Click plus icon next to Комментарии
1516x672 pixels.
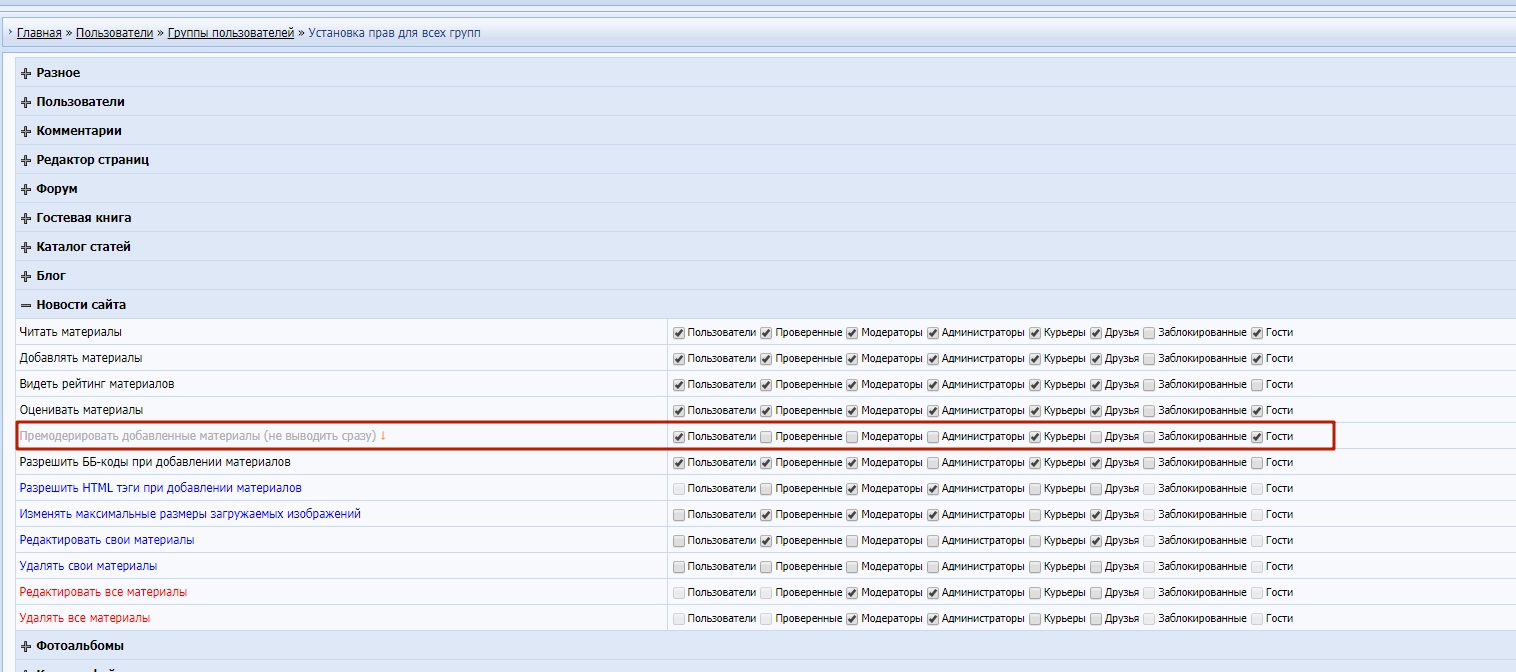26,131
